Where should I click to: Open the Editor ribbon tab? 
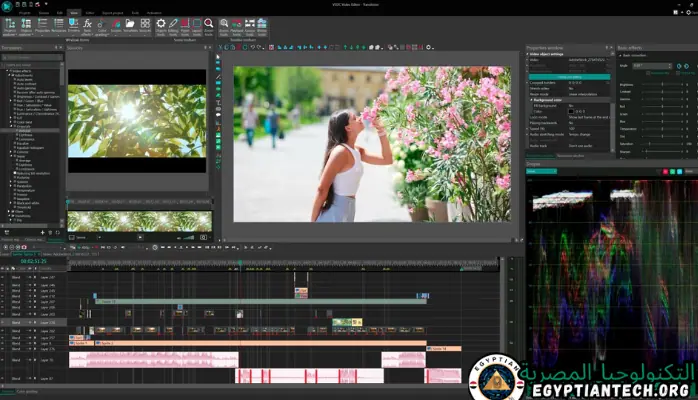coord(90,13)
